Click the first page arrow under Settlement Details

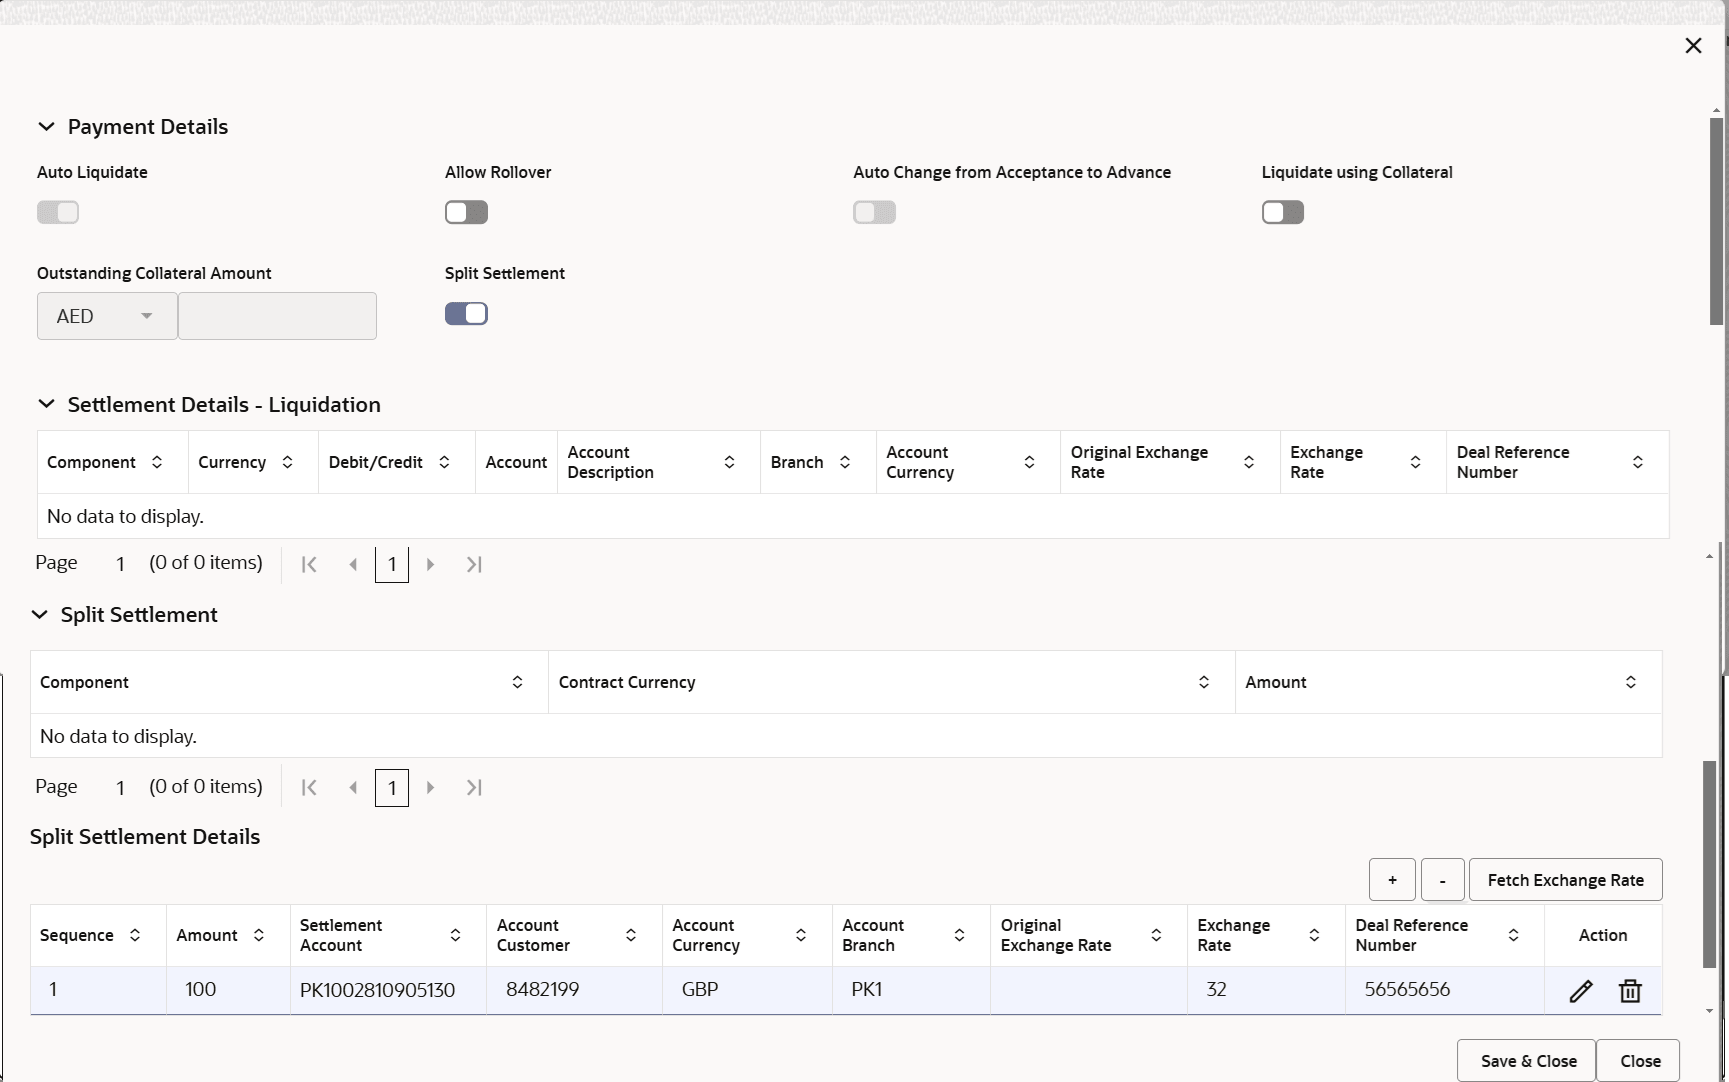click(309, 563)
